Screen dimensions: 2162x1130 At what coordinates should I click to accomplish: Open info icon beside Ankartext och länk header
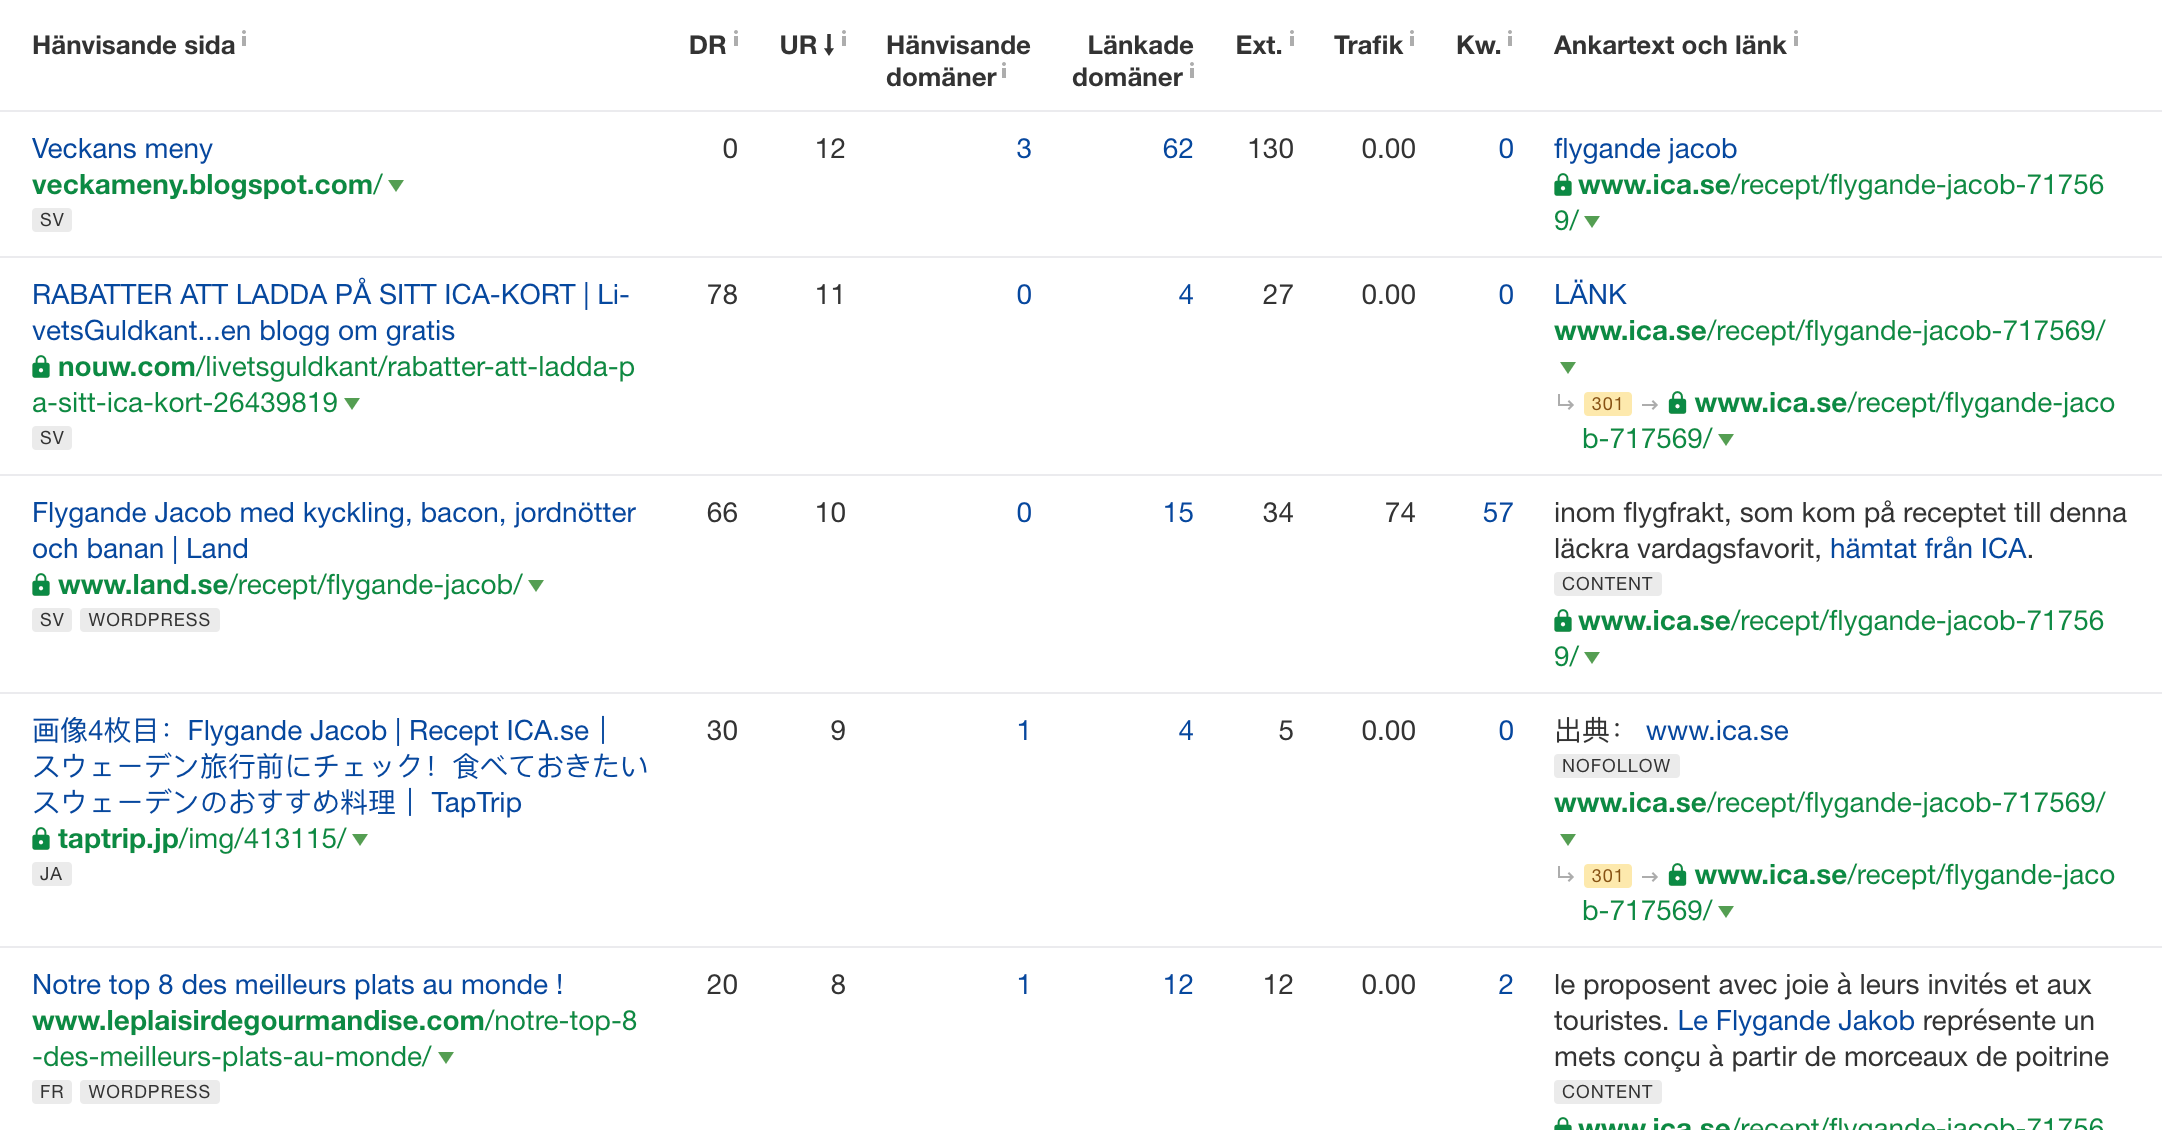coord(1796,39)
